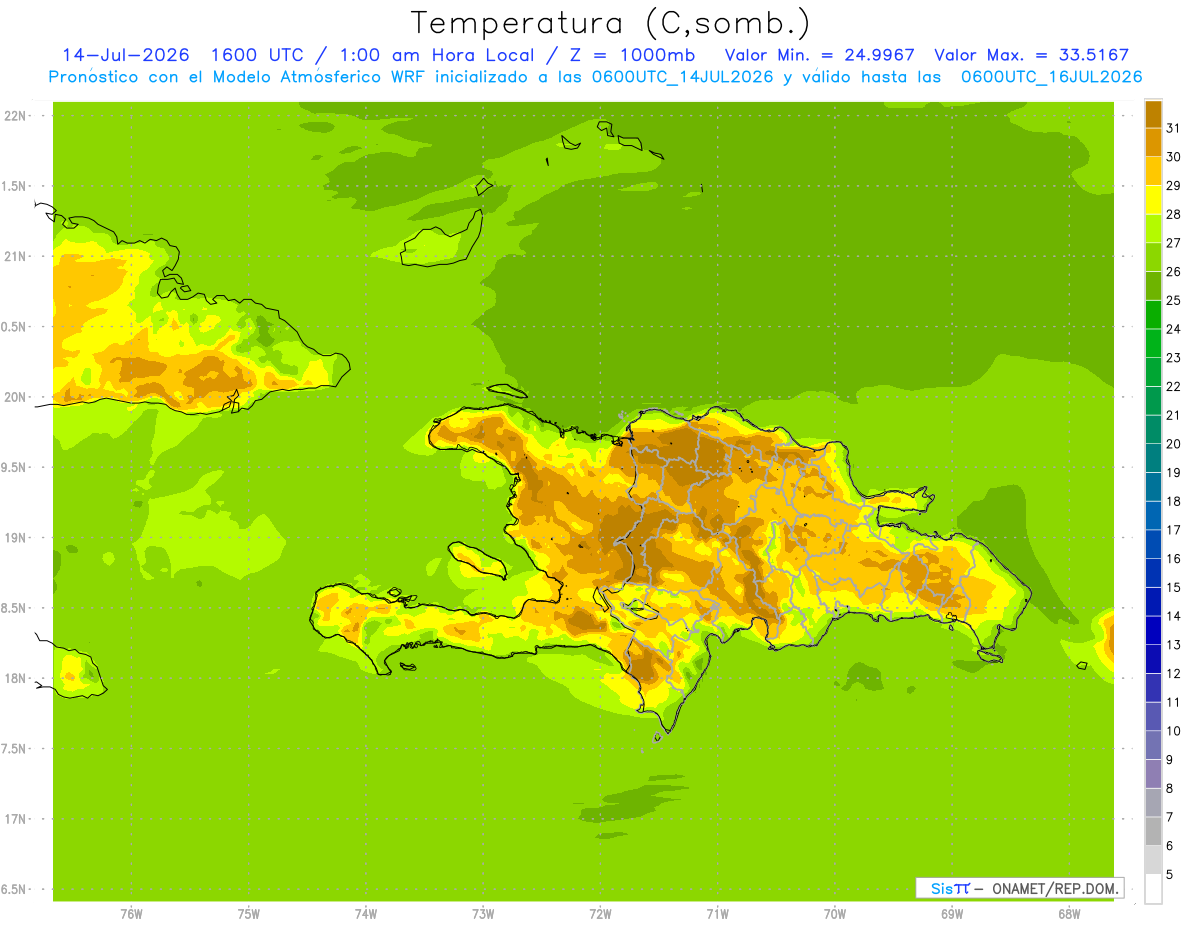1200x927 pixels.
Task: Click the '71W' longitude axis label
Action: tap(718, 913)
